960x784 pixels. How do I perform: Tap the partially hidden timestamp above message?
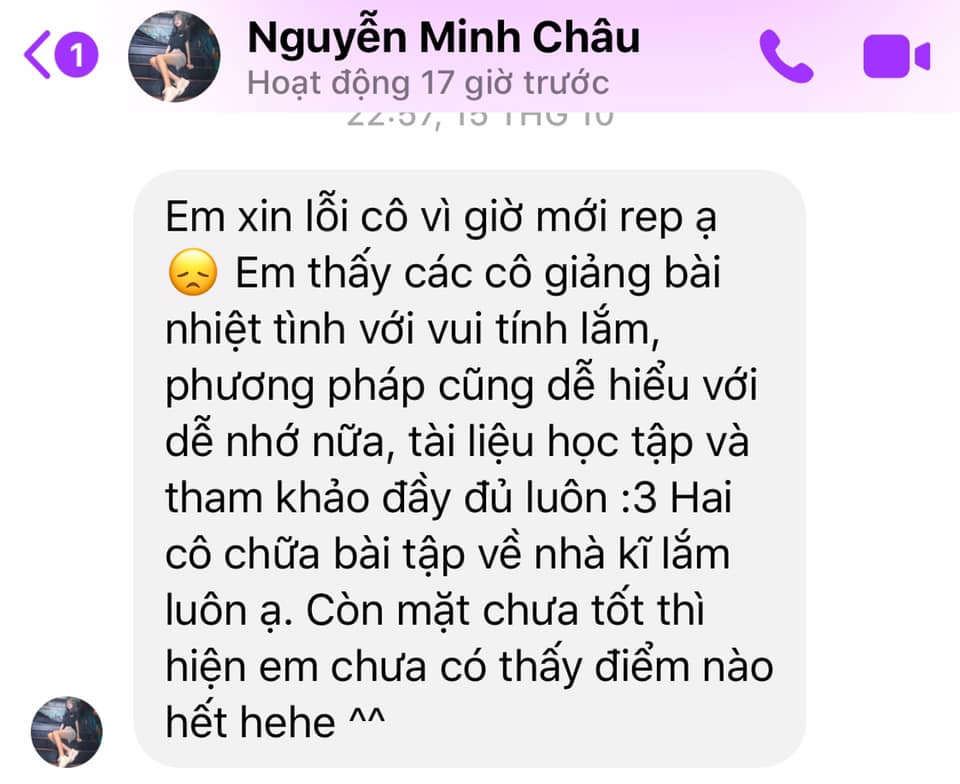click(480, 119)
